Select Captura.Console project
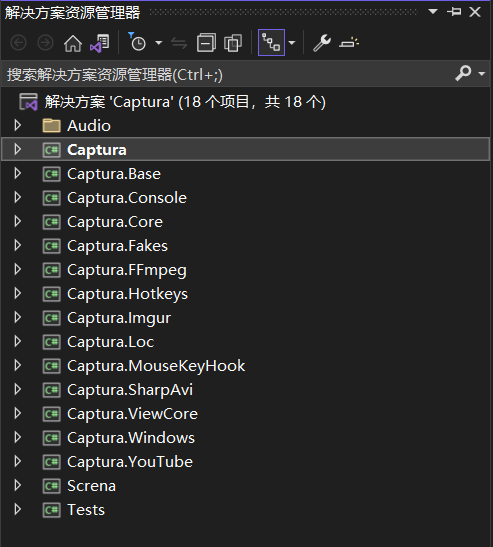 pyautogui.click(x=127, y=198)
